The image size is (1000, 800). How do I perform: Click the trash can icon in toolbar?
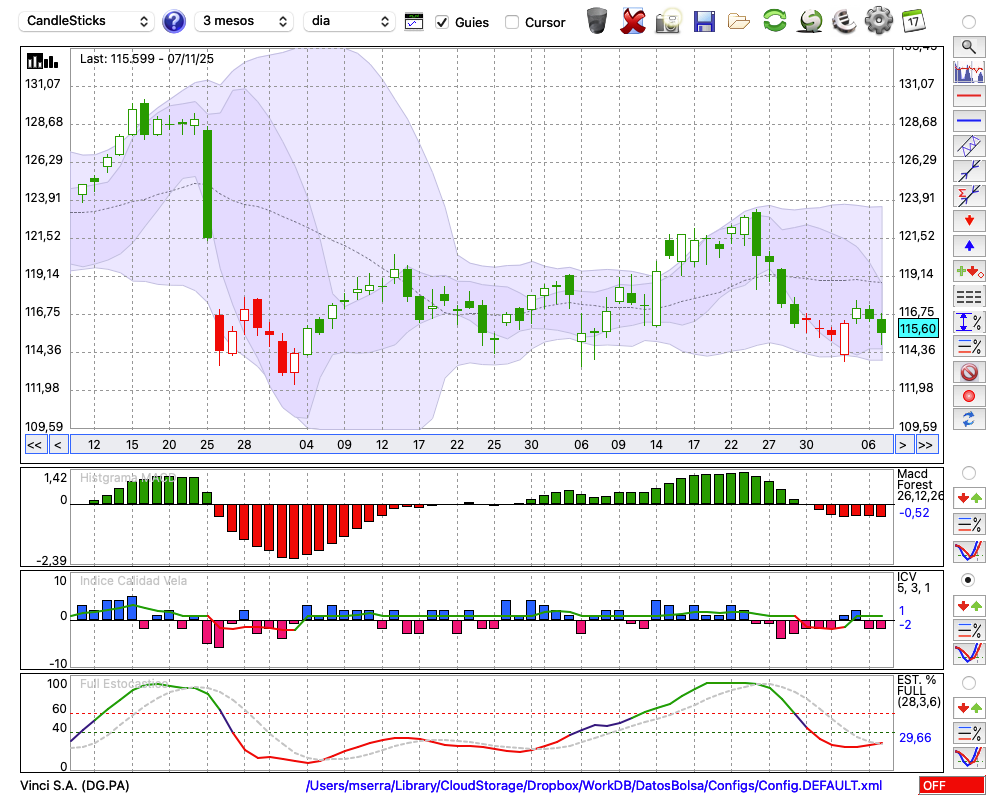(x=597, y=20)
